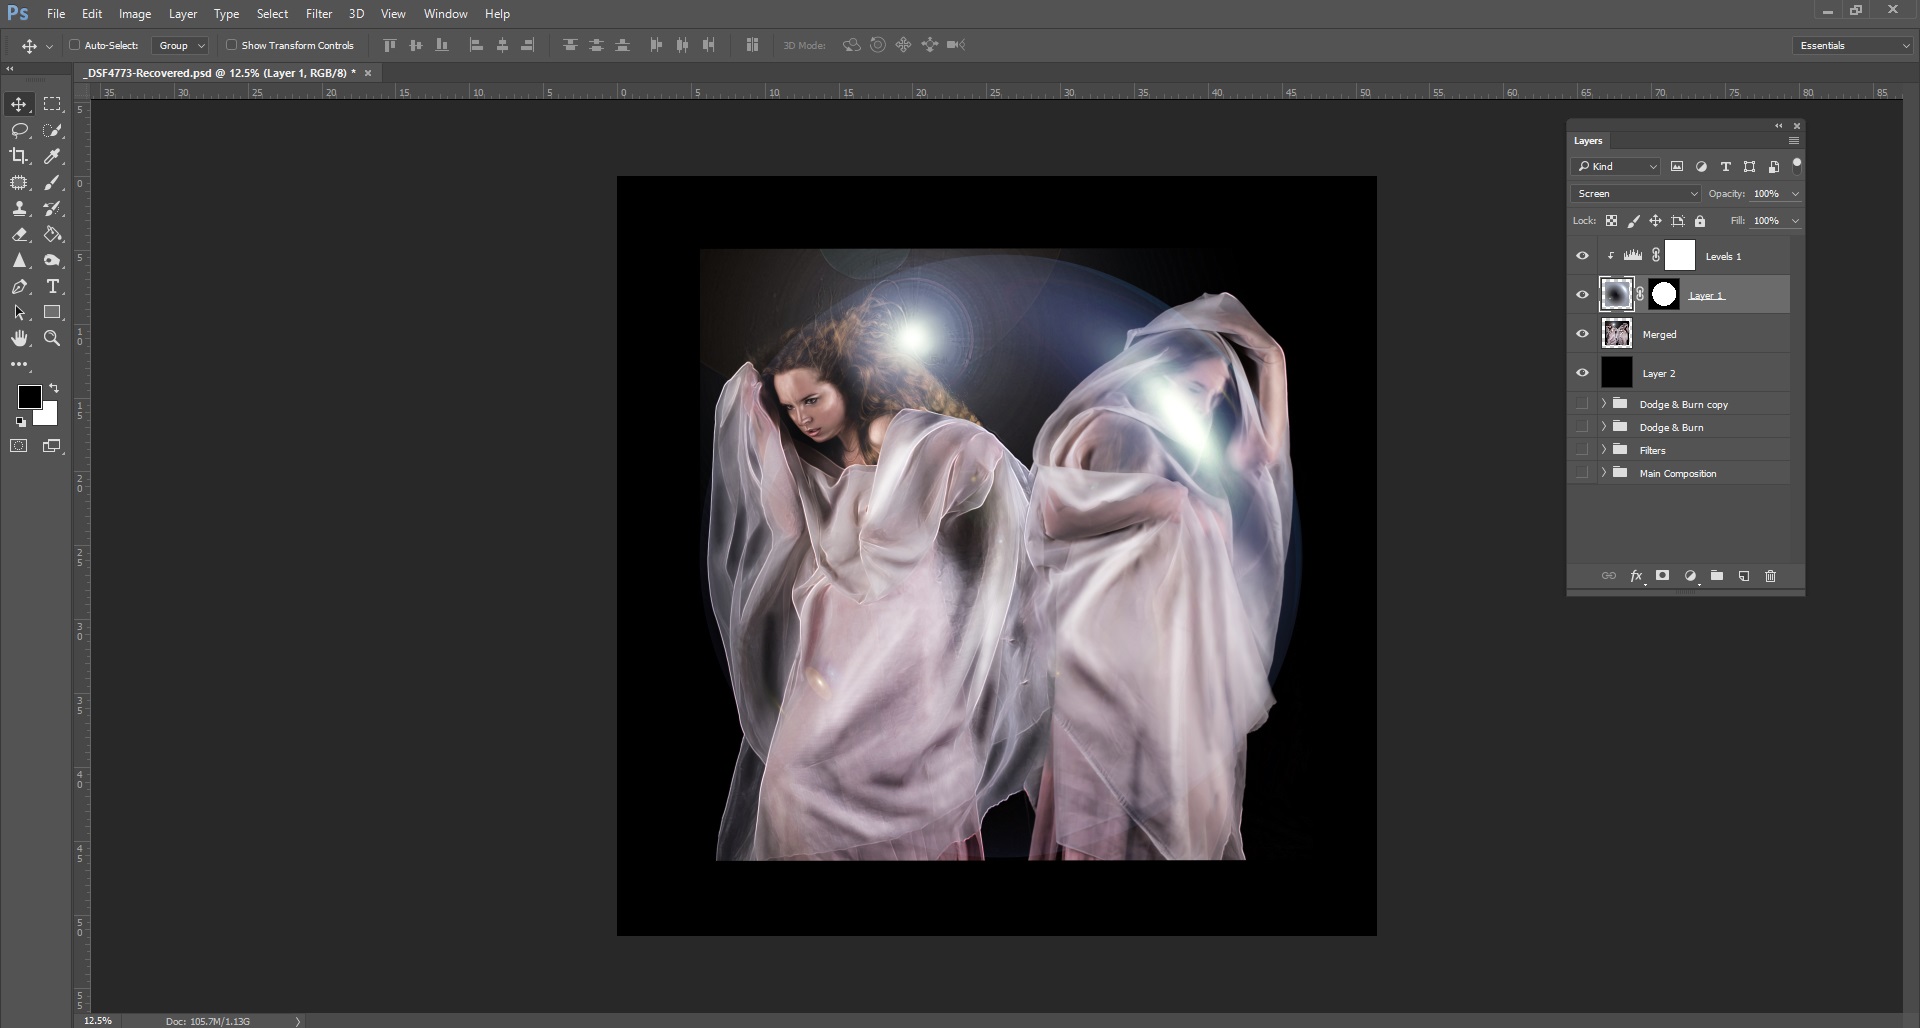
Task: Select the Lasso tool
Action: click(19, 130)
